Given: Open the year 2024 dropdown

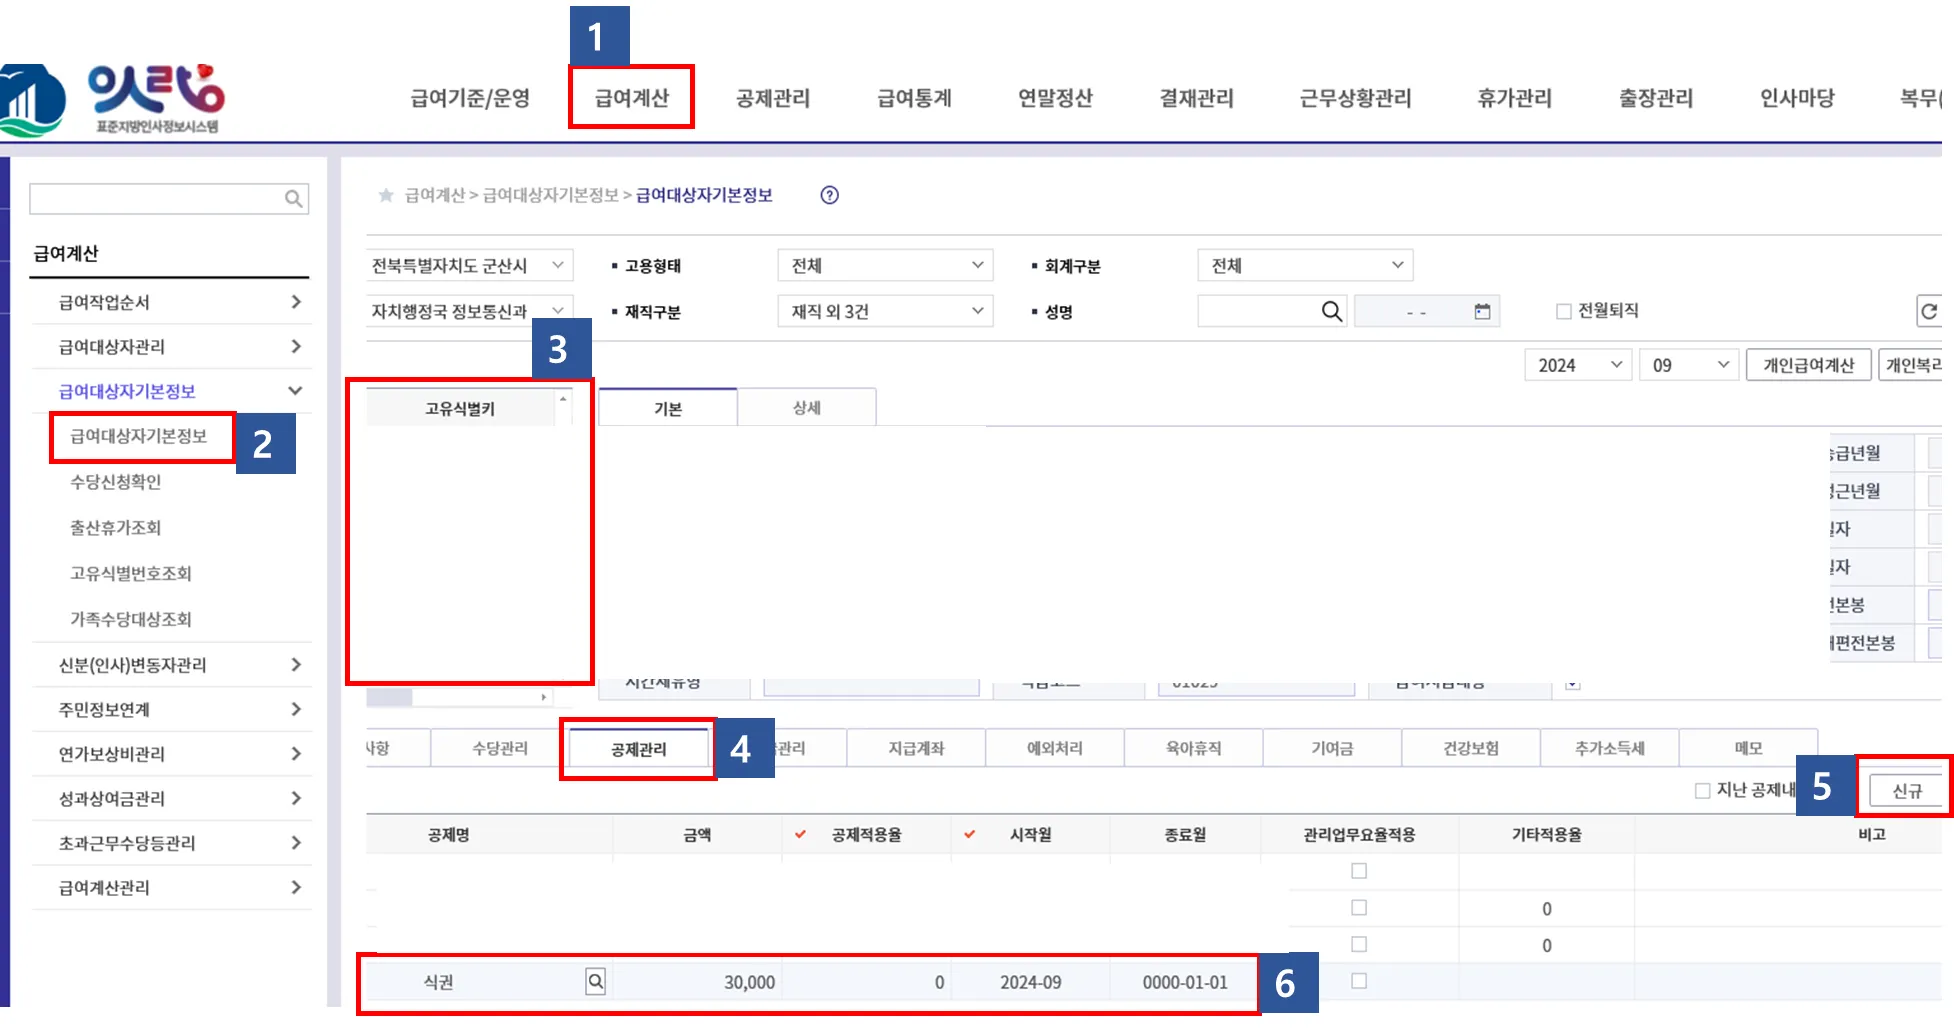Looking at the screenshot, I should 1578,365.
